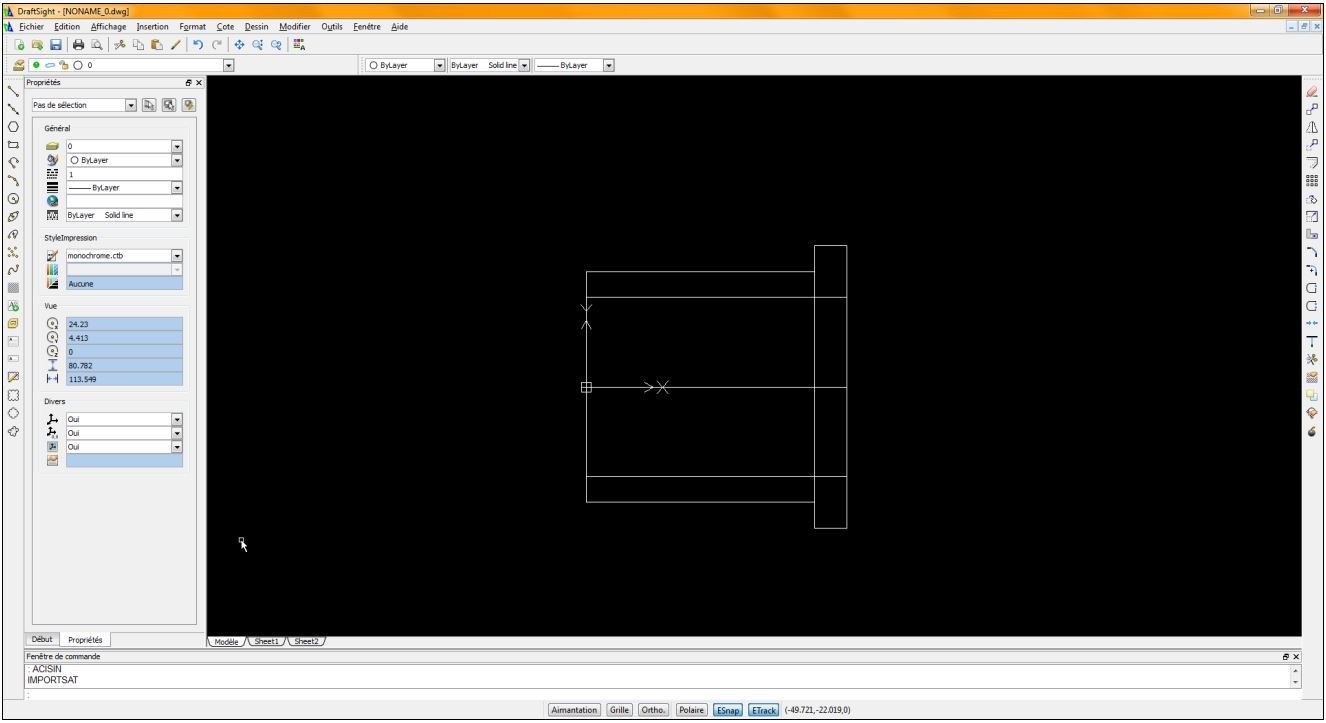
Task: Click the Print icon in toolbar
Action: (77, 45)
